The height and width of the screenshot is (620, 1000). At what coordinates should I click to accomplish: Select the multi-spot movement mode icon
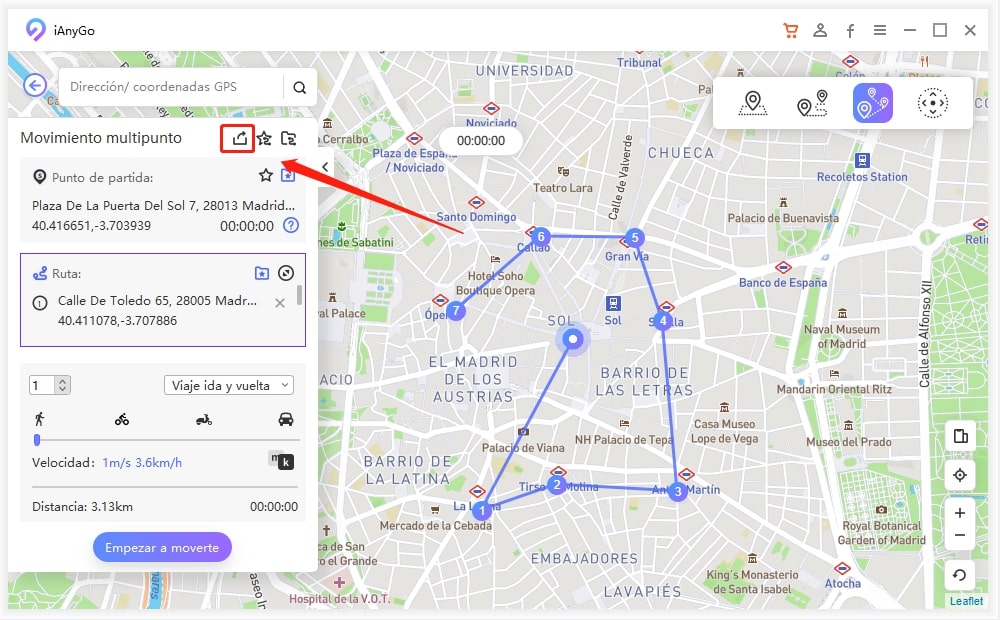point(872,103)
